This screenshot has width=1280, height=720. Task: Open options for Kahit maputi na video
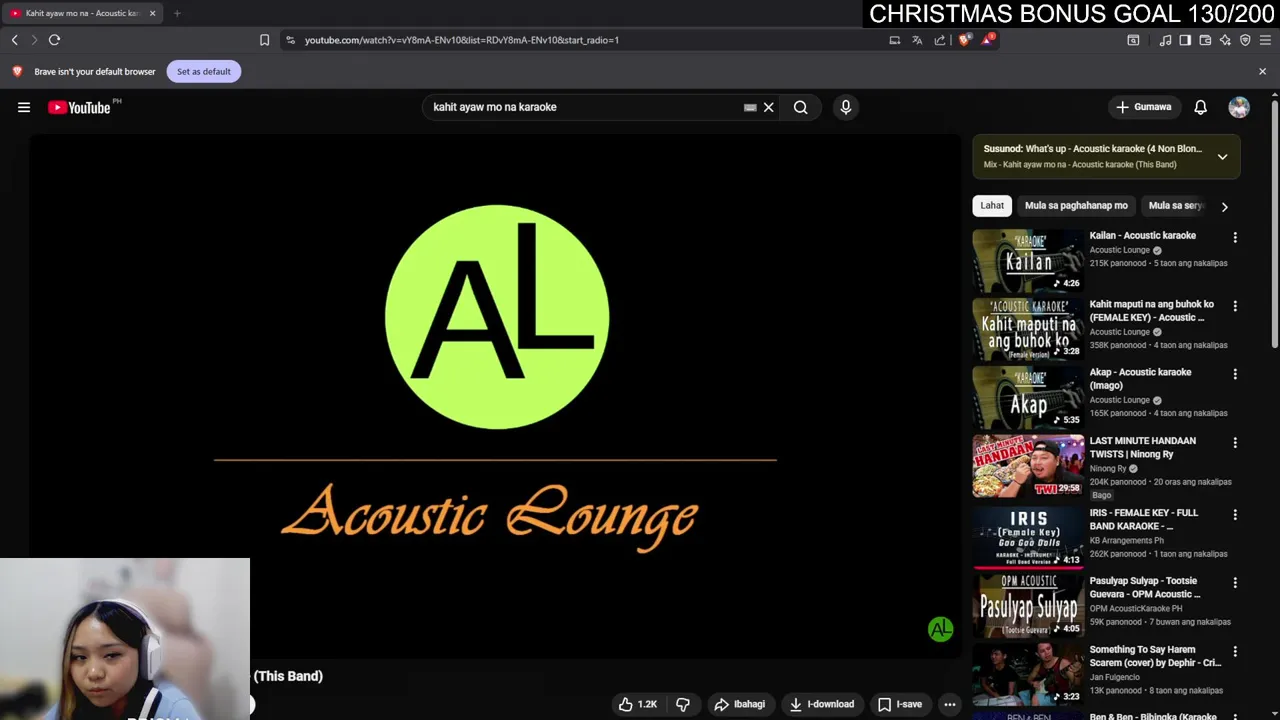[1235, 306]
